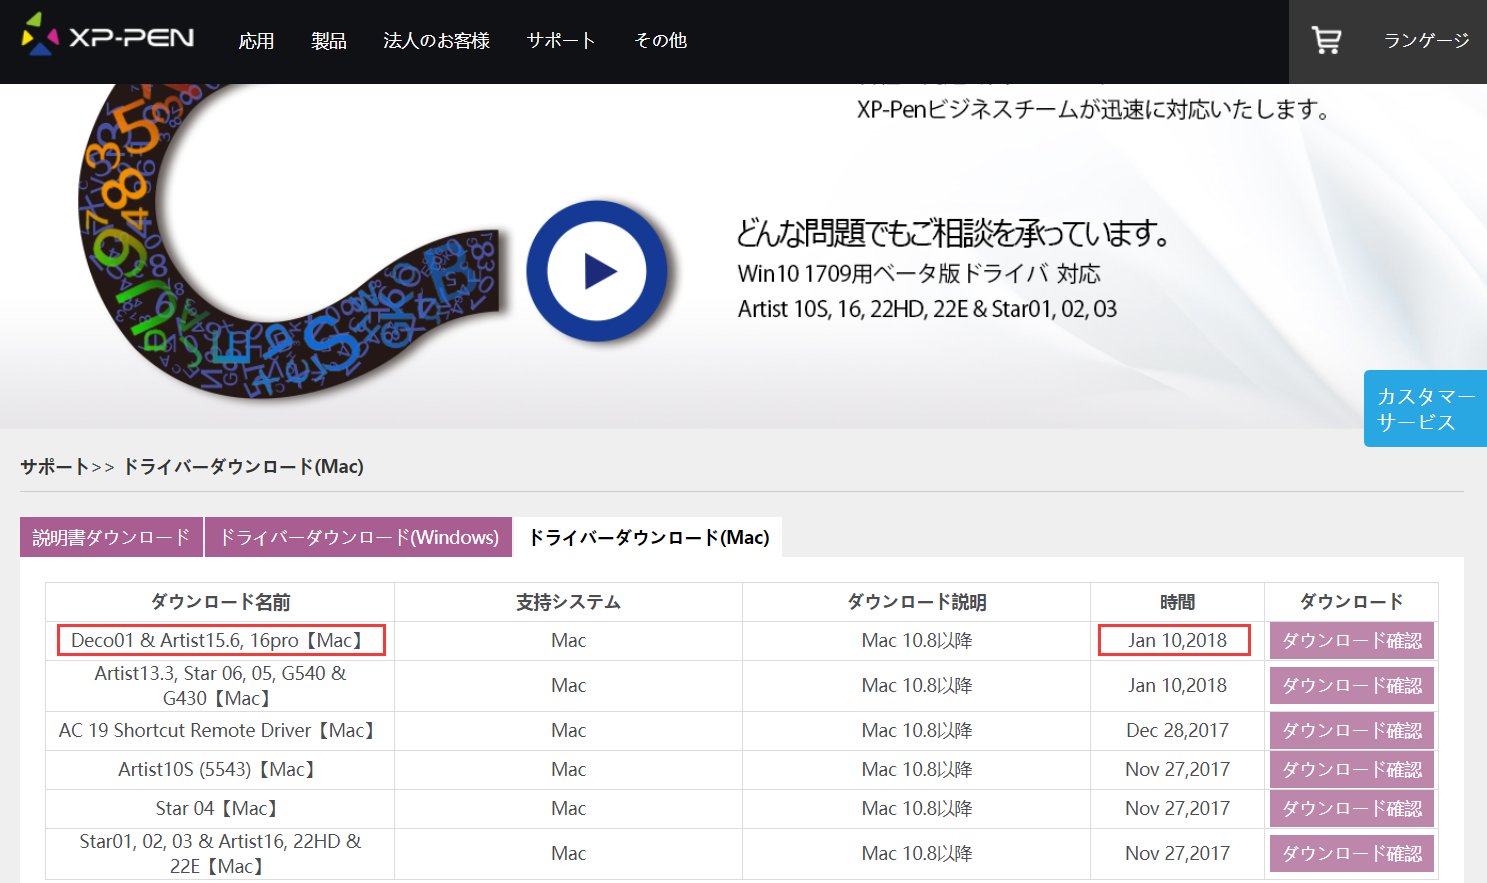Click ダウンロード確認 for Star01, 02, 03
Viewport: 1487px width, 883px height.
click(x=1351, y=854)
